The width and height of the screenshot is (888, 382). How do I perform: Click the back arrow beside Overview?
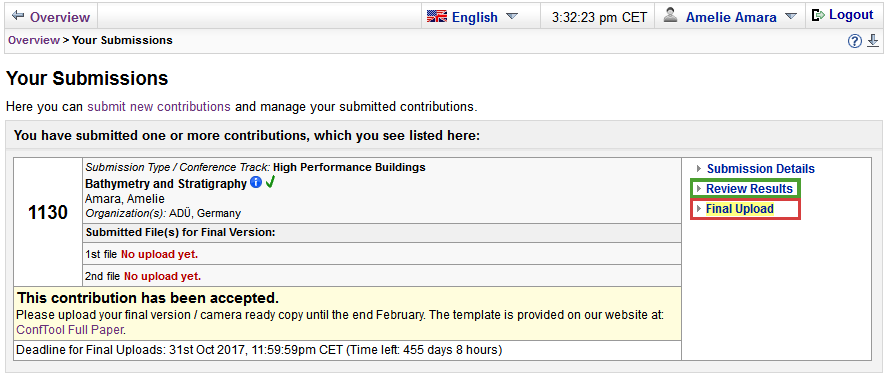tap(18, 16)
